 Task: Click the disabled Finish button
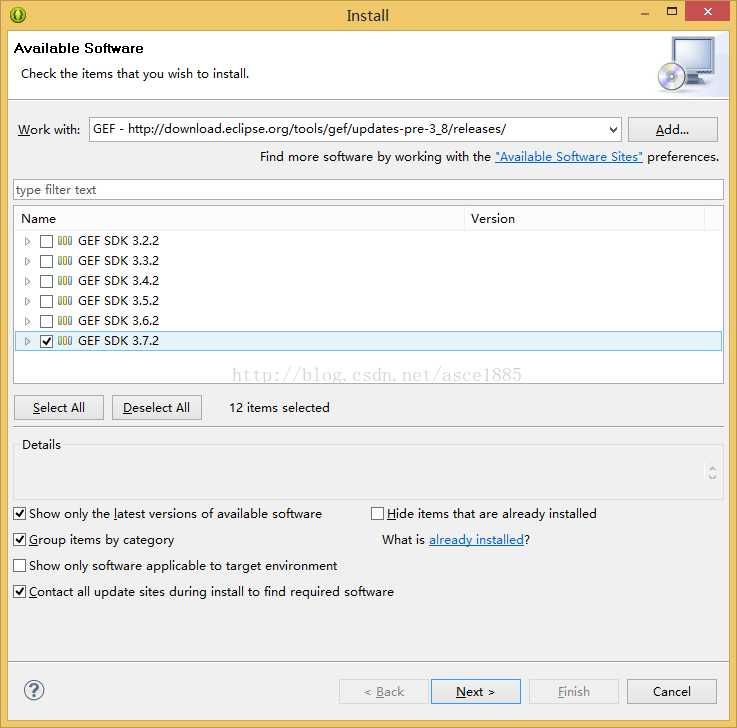(574, 691)
